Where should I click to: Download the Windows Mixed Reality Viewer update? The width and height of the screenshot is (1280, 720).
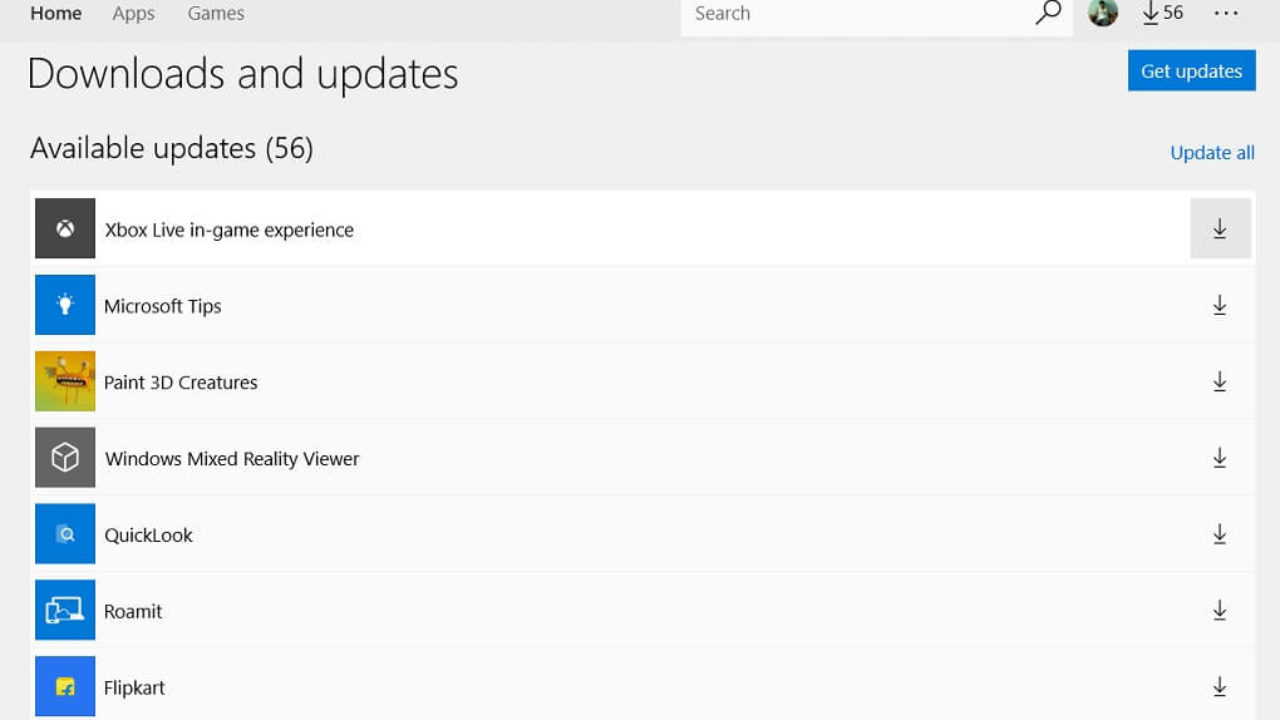1220,458
